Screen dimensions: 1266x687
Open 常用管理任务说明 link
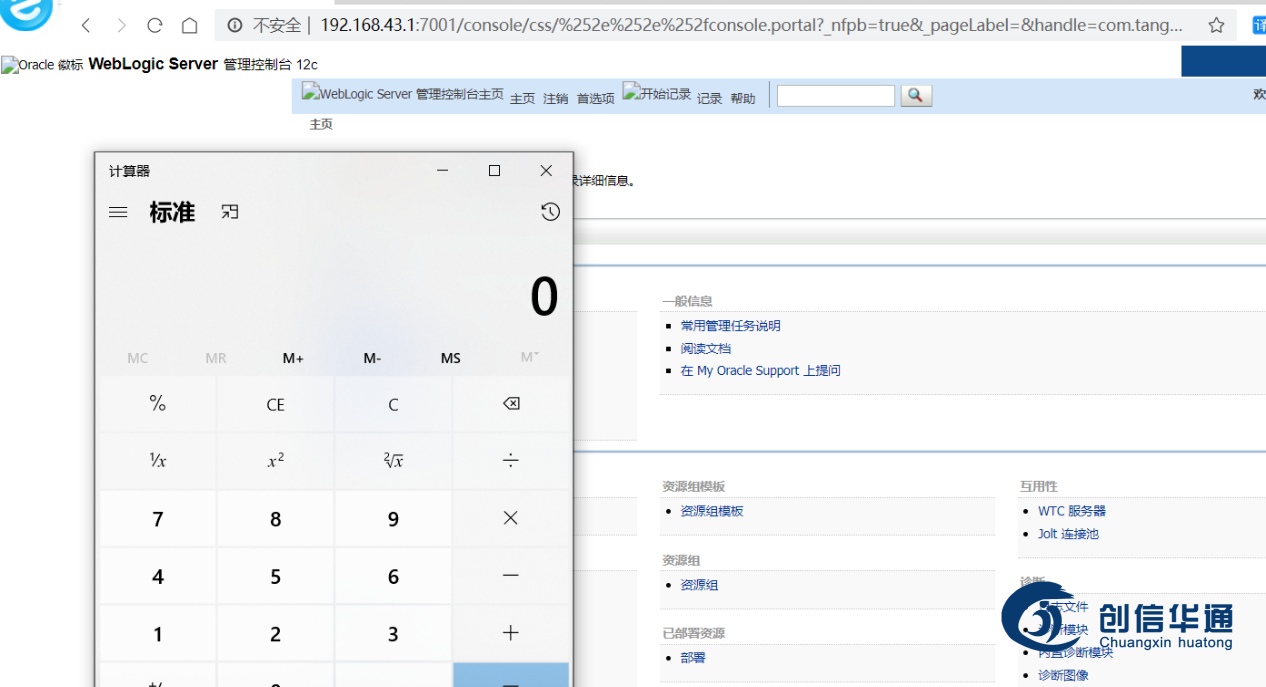pyautogui.click(x=731, y=326)
